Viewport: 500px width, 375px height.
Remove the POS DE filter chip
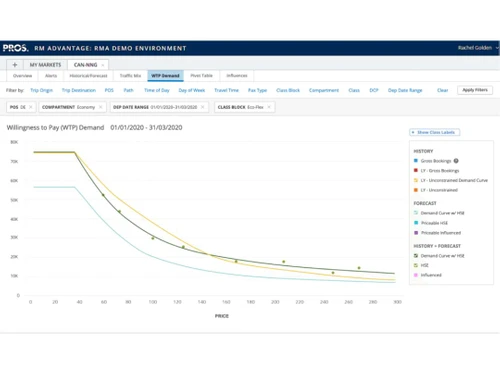pyautogui.click(x=30, y=107)
